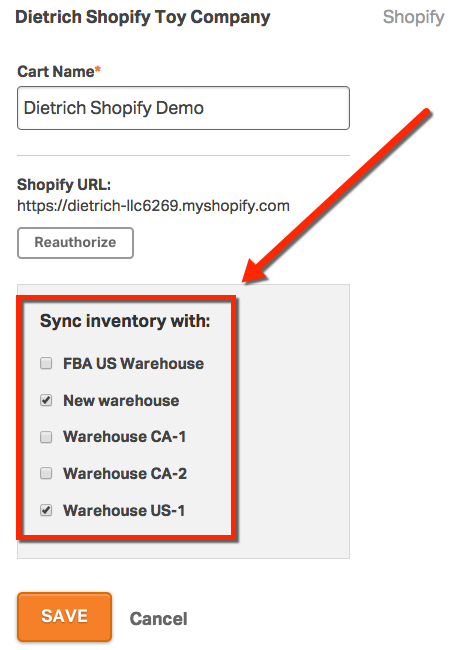The image size is (456, 650).
Task: Click the Warehouse US-1 label
Action: [x=124, y=510]
